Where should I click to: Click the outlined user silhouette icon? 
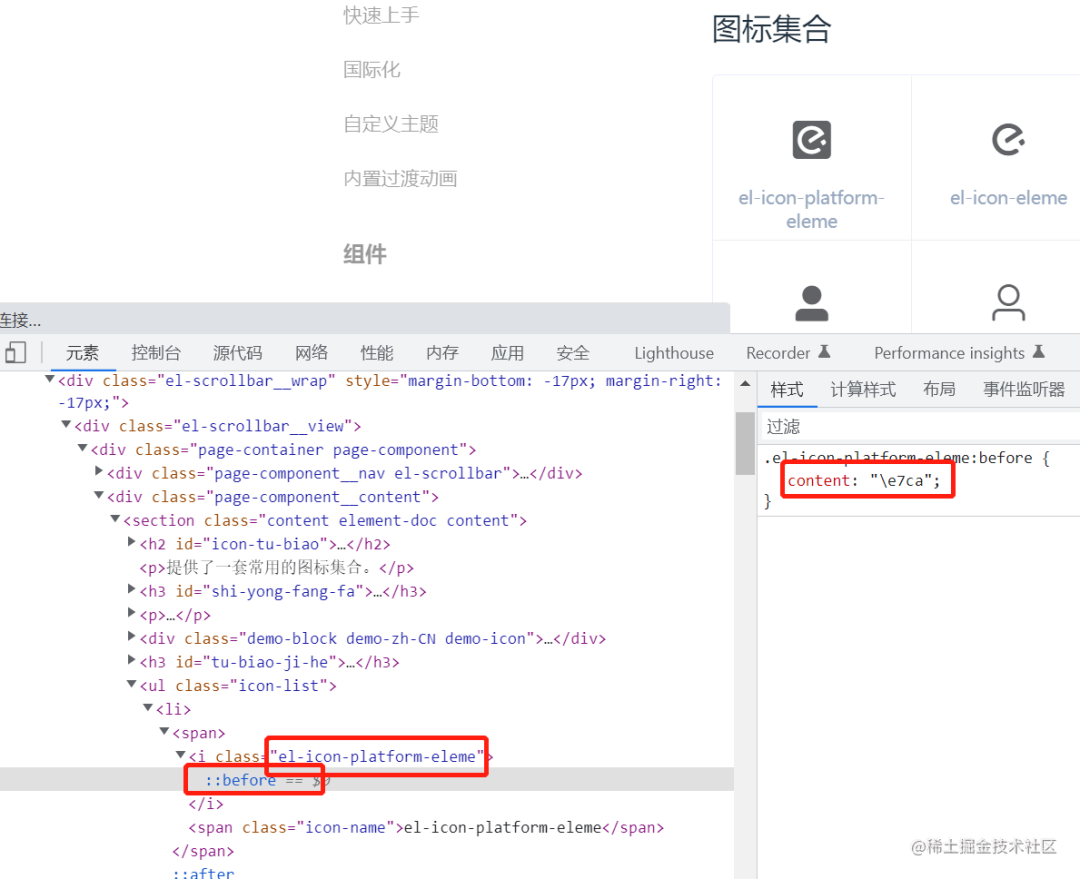point(1008,304)
